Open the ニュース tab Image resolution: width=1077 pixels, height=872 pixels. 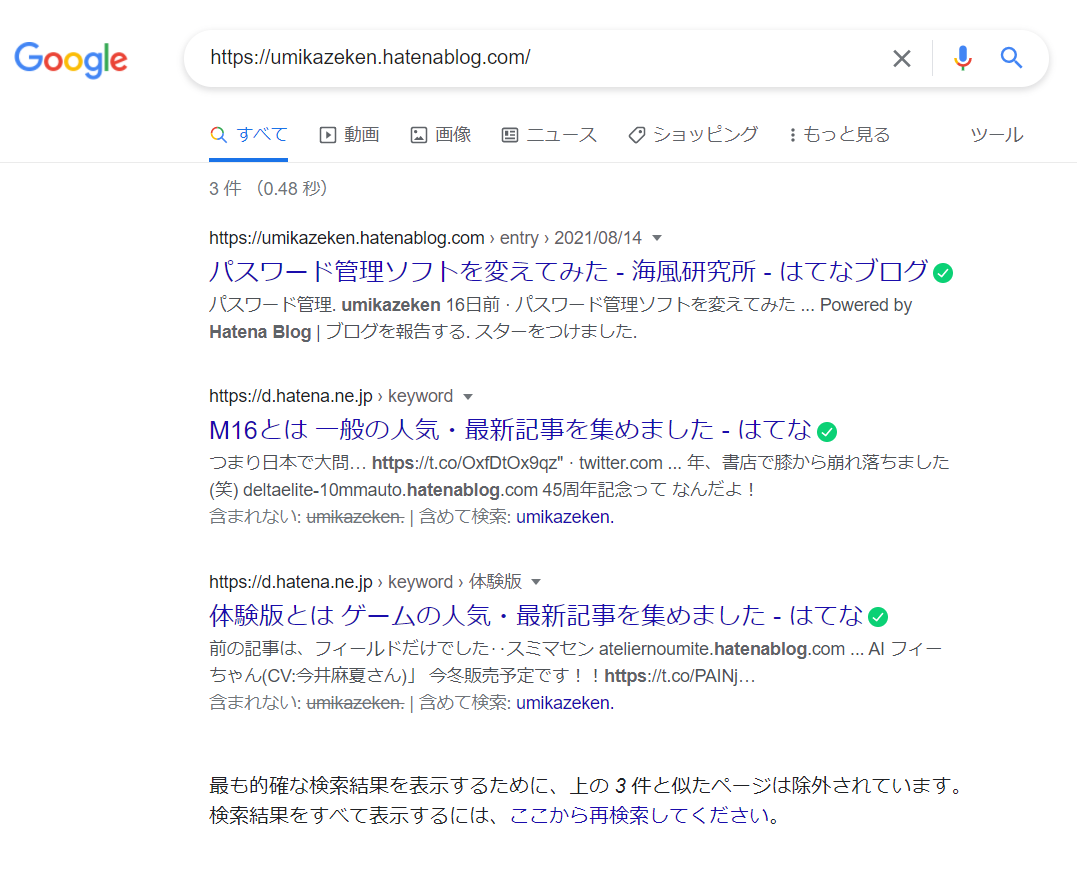pyautogui.click(x=549, y=135)
